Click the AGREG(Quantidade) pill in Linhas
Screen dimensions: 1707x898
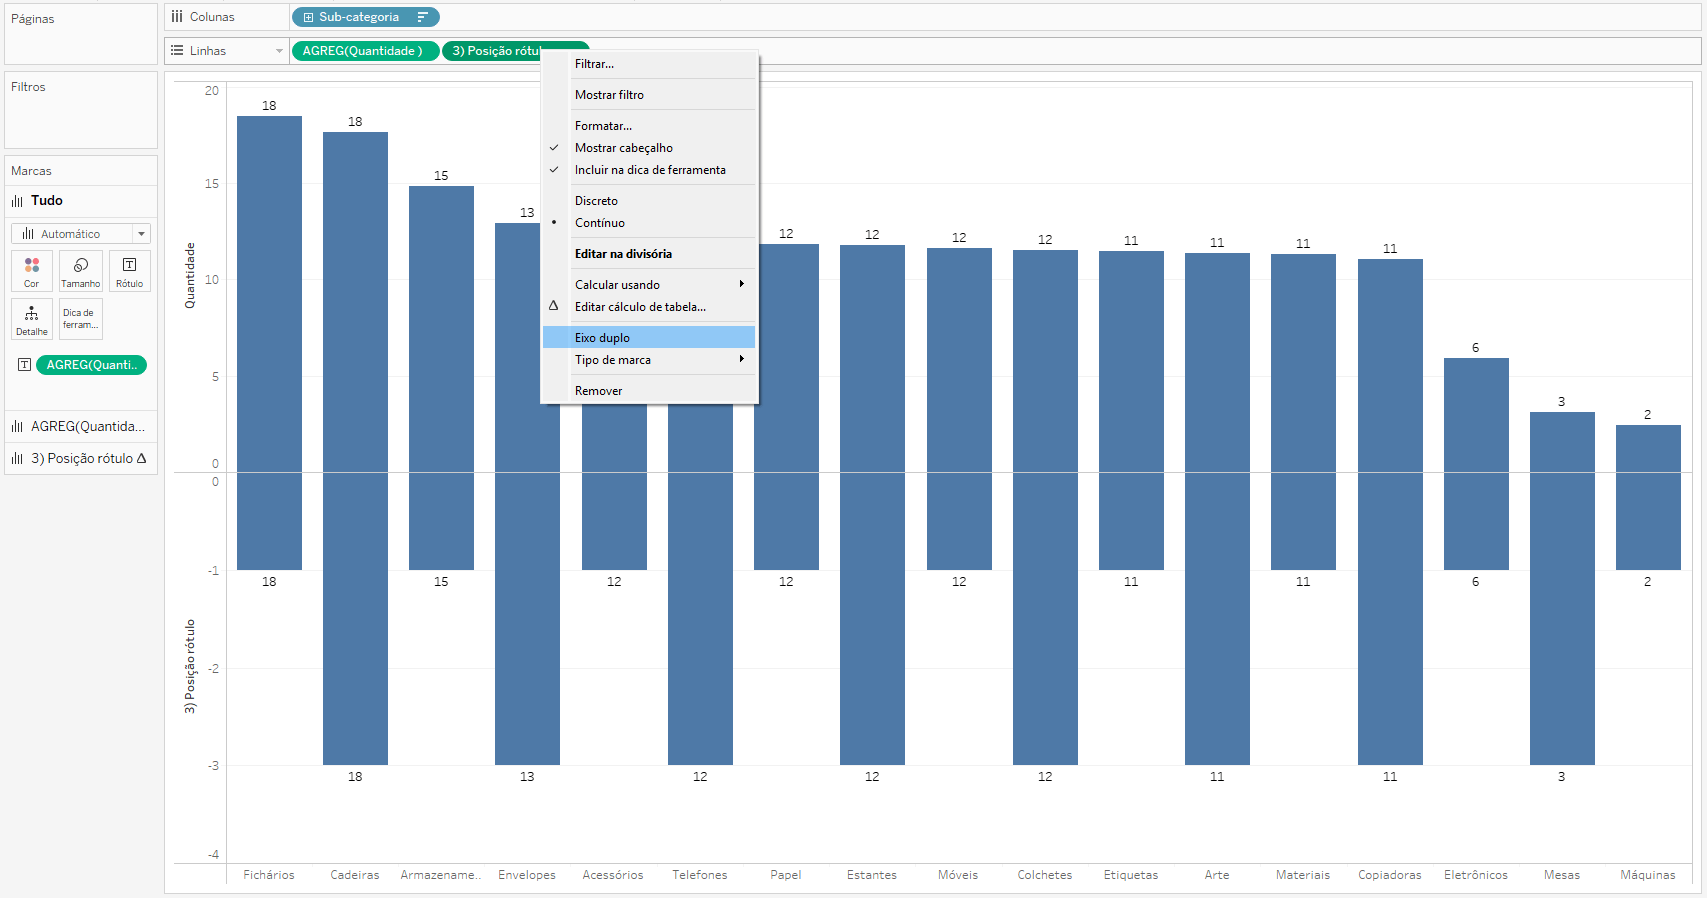(364, 51)
